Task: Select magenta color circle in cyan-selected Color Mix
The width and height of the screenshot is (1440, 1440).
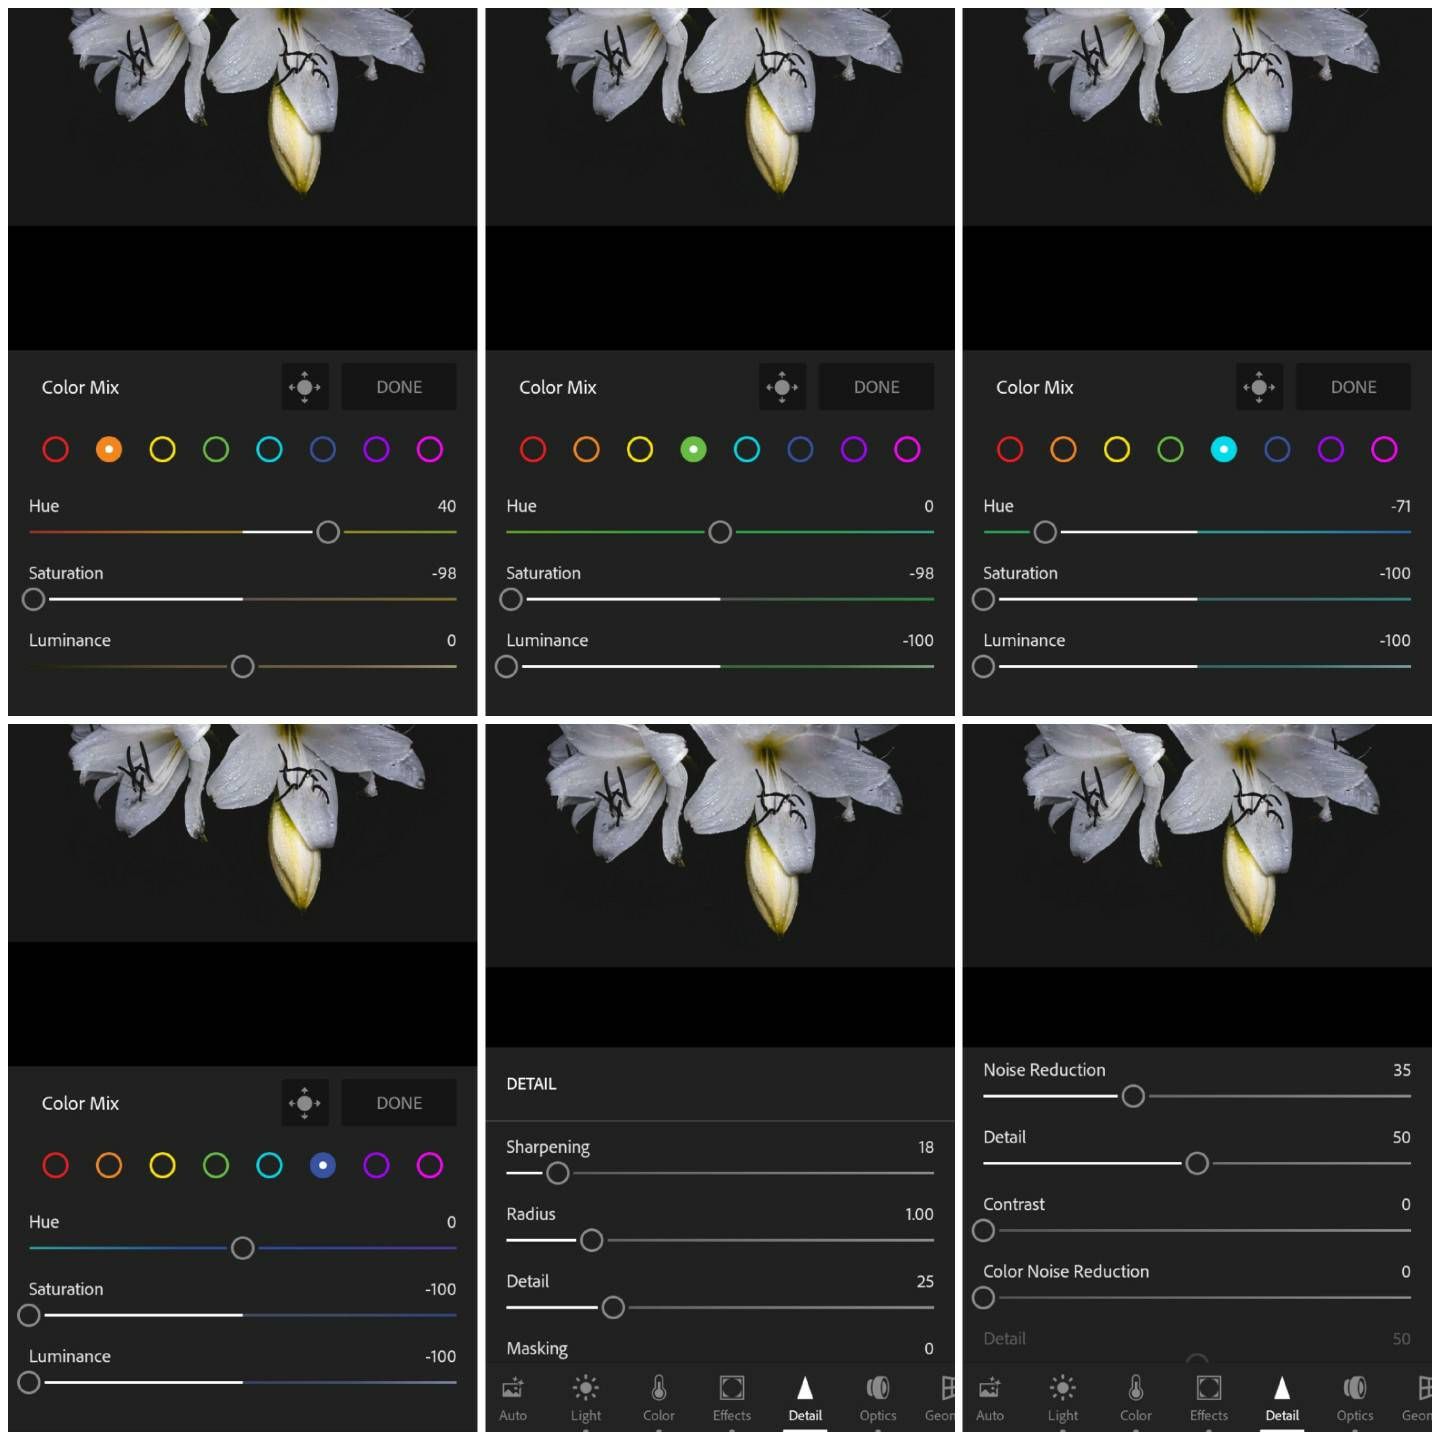Action: point(1384,450)
